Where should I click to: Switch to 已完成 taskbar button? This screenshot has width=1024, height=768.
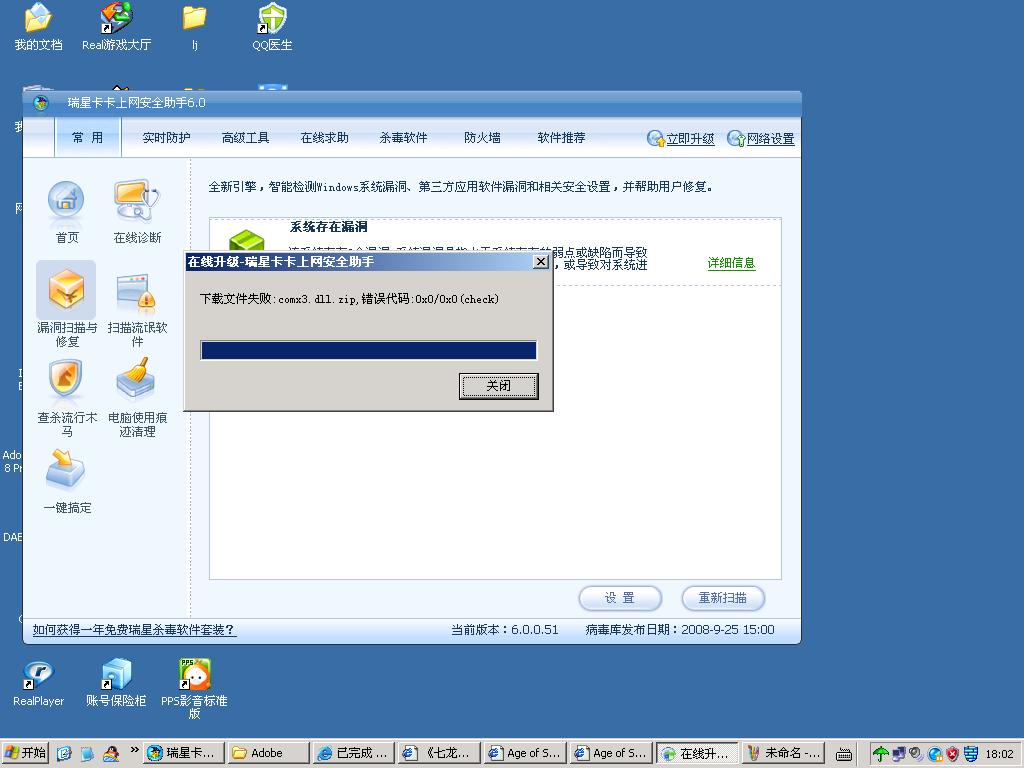click(353, 753)
